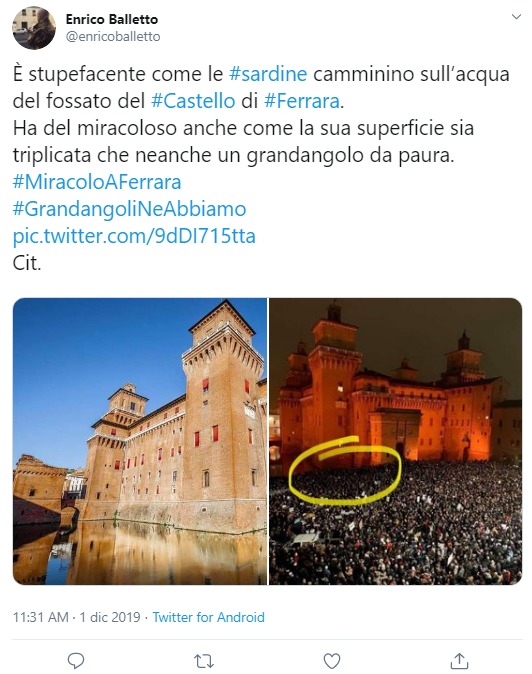View the daytime castle moat photo
Viewport: 532px width, 674px height.
coord(140,441)
